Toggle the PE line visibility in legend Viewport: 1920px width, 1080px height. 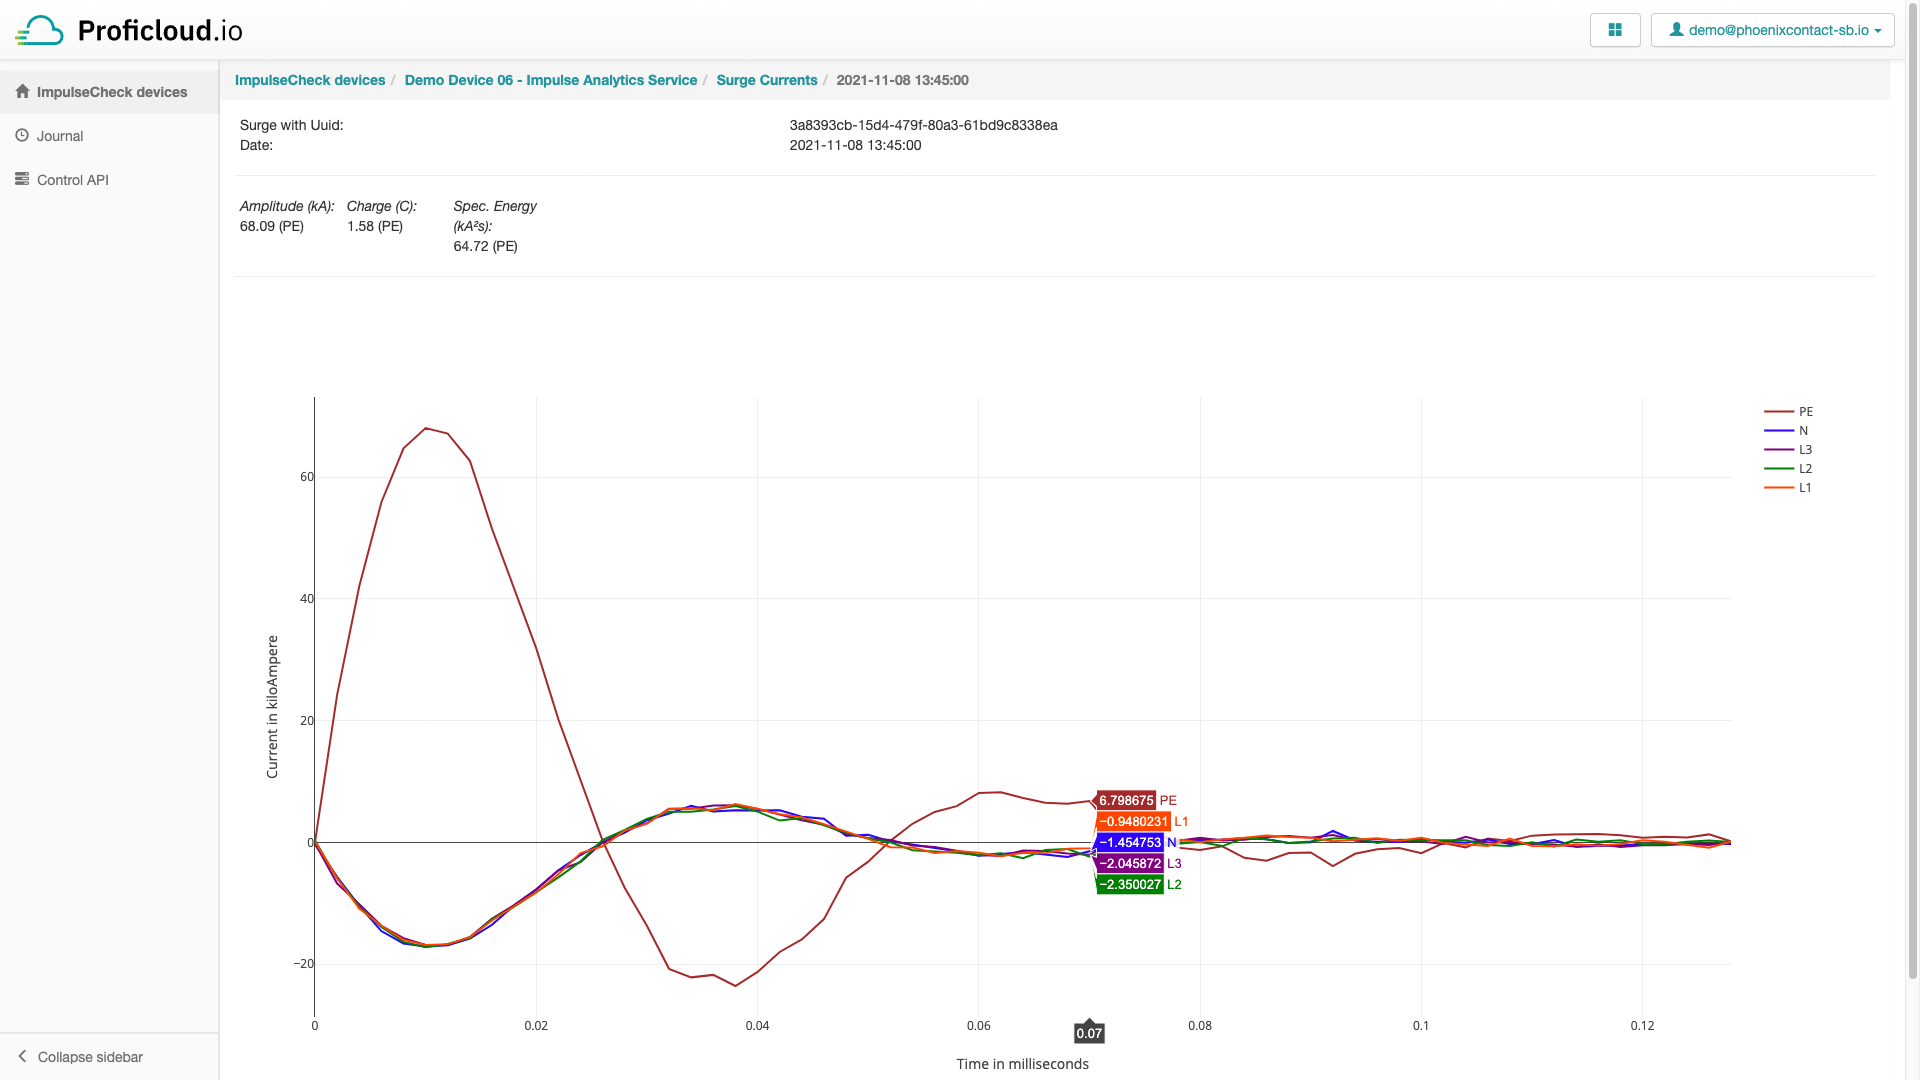1789,411
